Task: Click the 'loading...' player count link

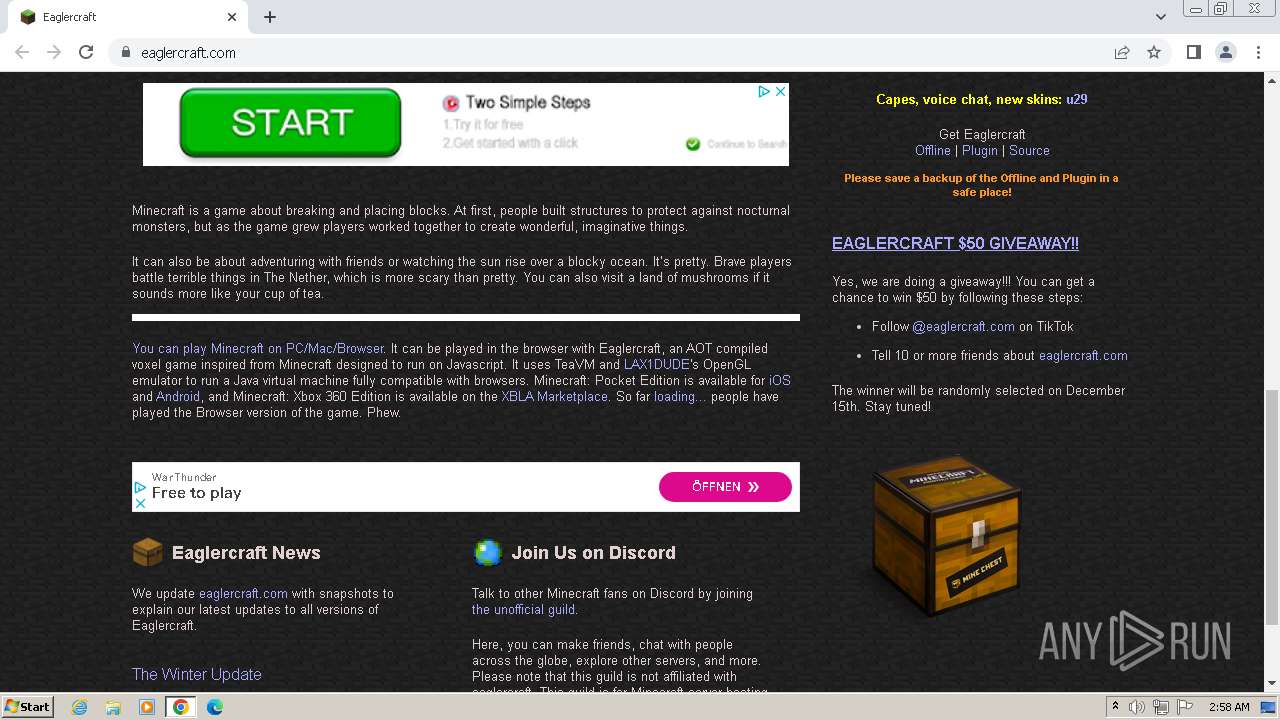Action: tap(680, 396)
